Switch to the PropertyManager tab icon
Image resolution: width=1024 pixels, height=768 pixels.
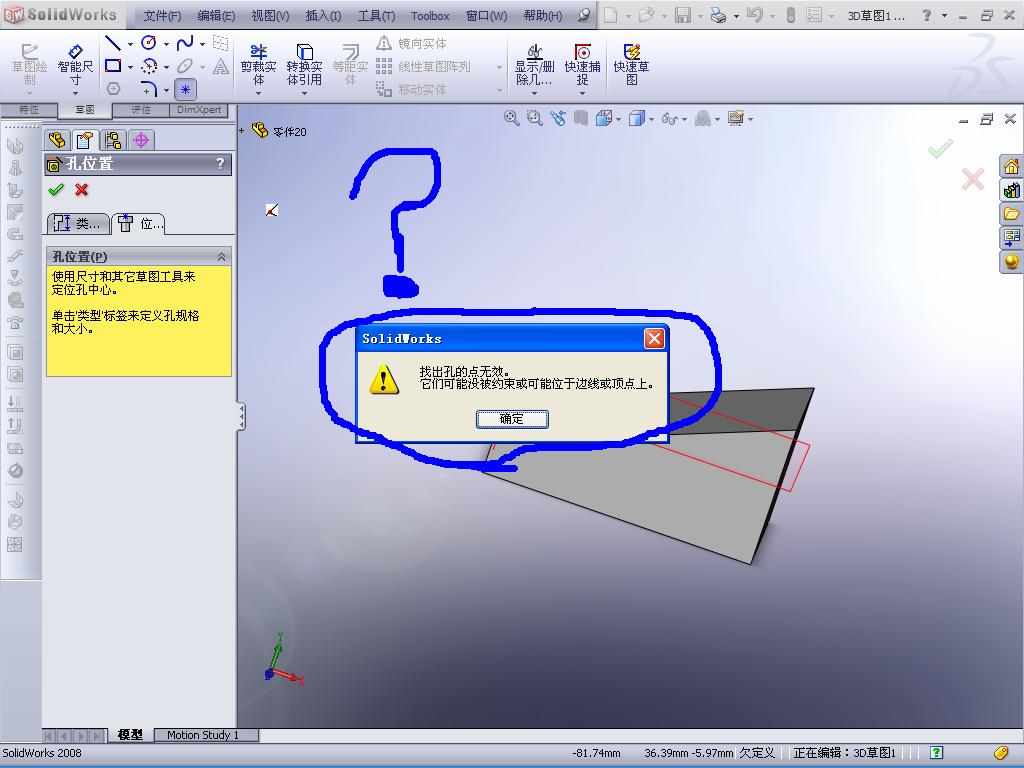click(84, 140)
